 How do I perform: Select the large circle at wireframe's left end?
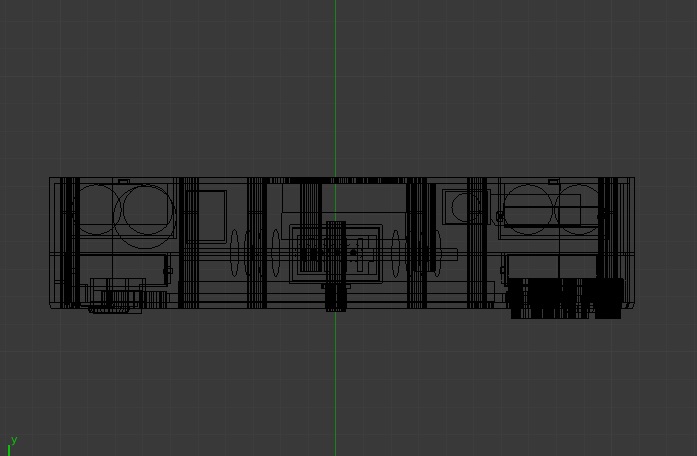tap(144, 216)
